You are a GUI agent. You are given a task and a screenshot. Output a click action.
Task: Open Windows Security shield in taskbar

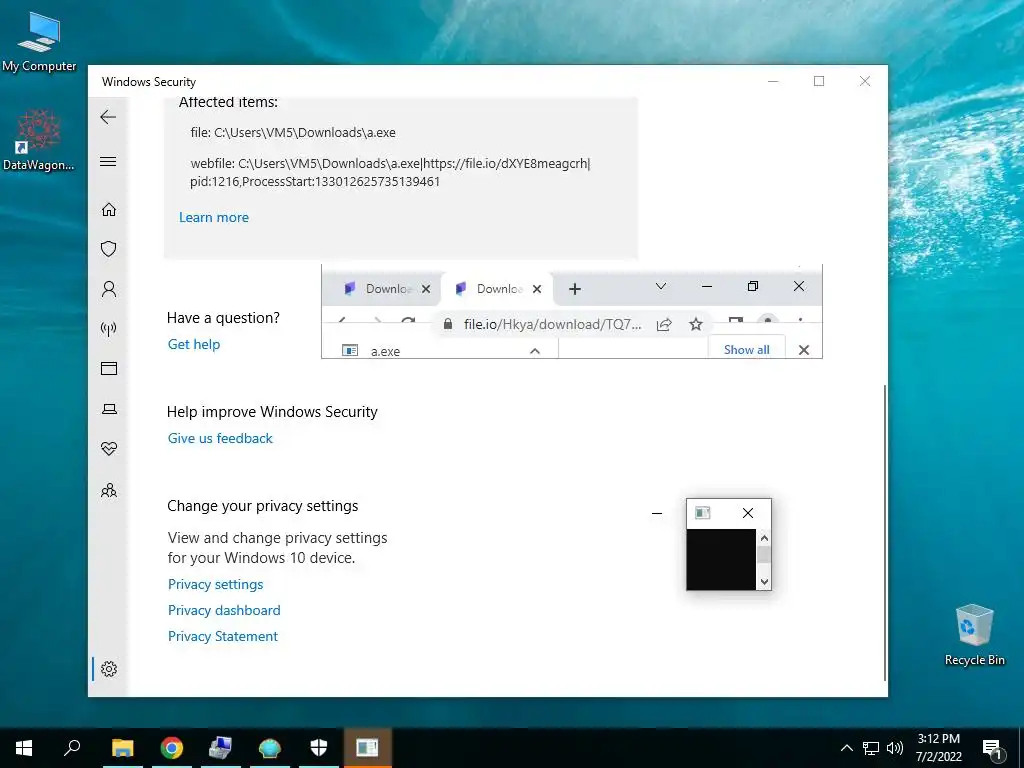[x=318, y=748]
